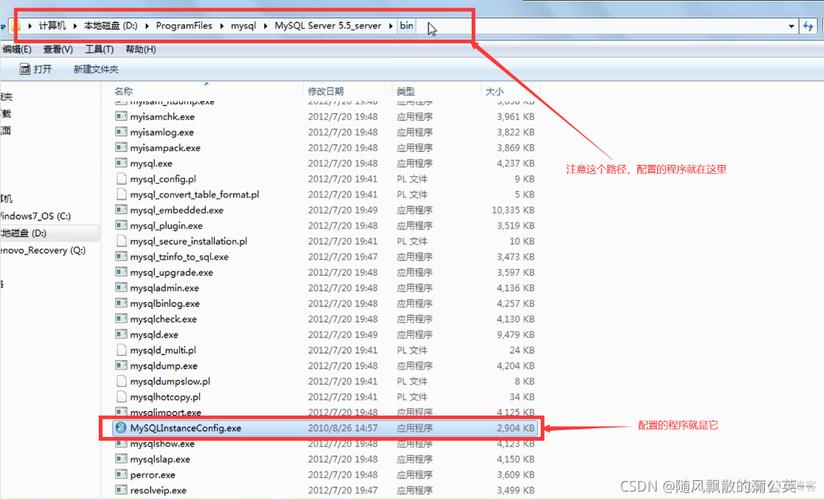The width and height of the screenshot is (824, 500).
Task: Click the mysqldump.exe file icon
Action: 121,365
